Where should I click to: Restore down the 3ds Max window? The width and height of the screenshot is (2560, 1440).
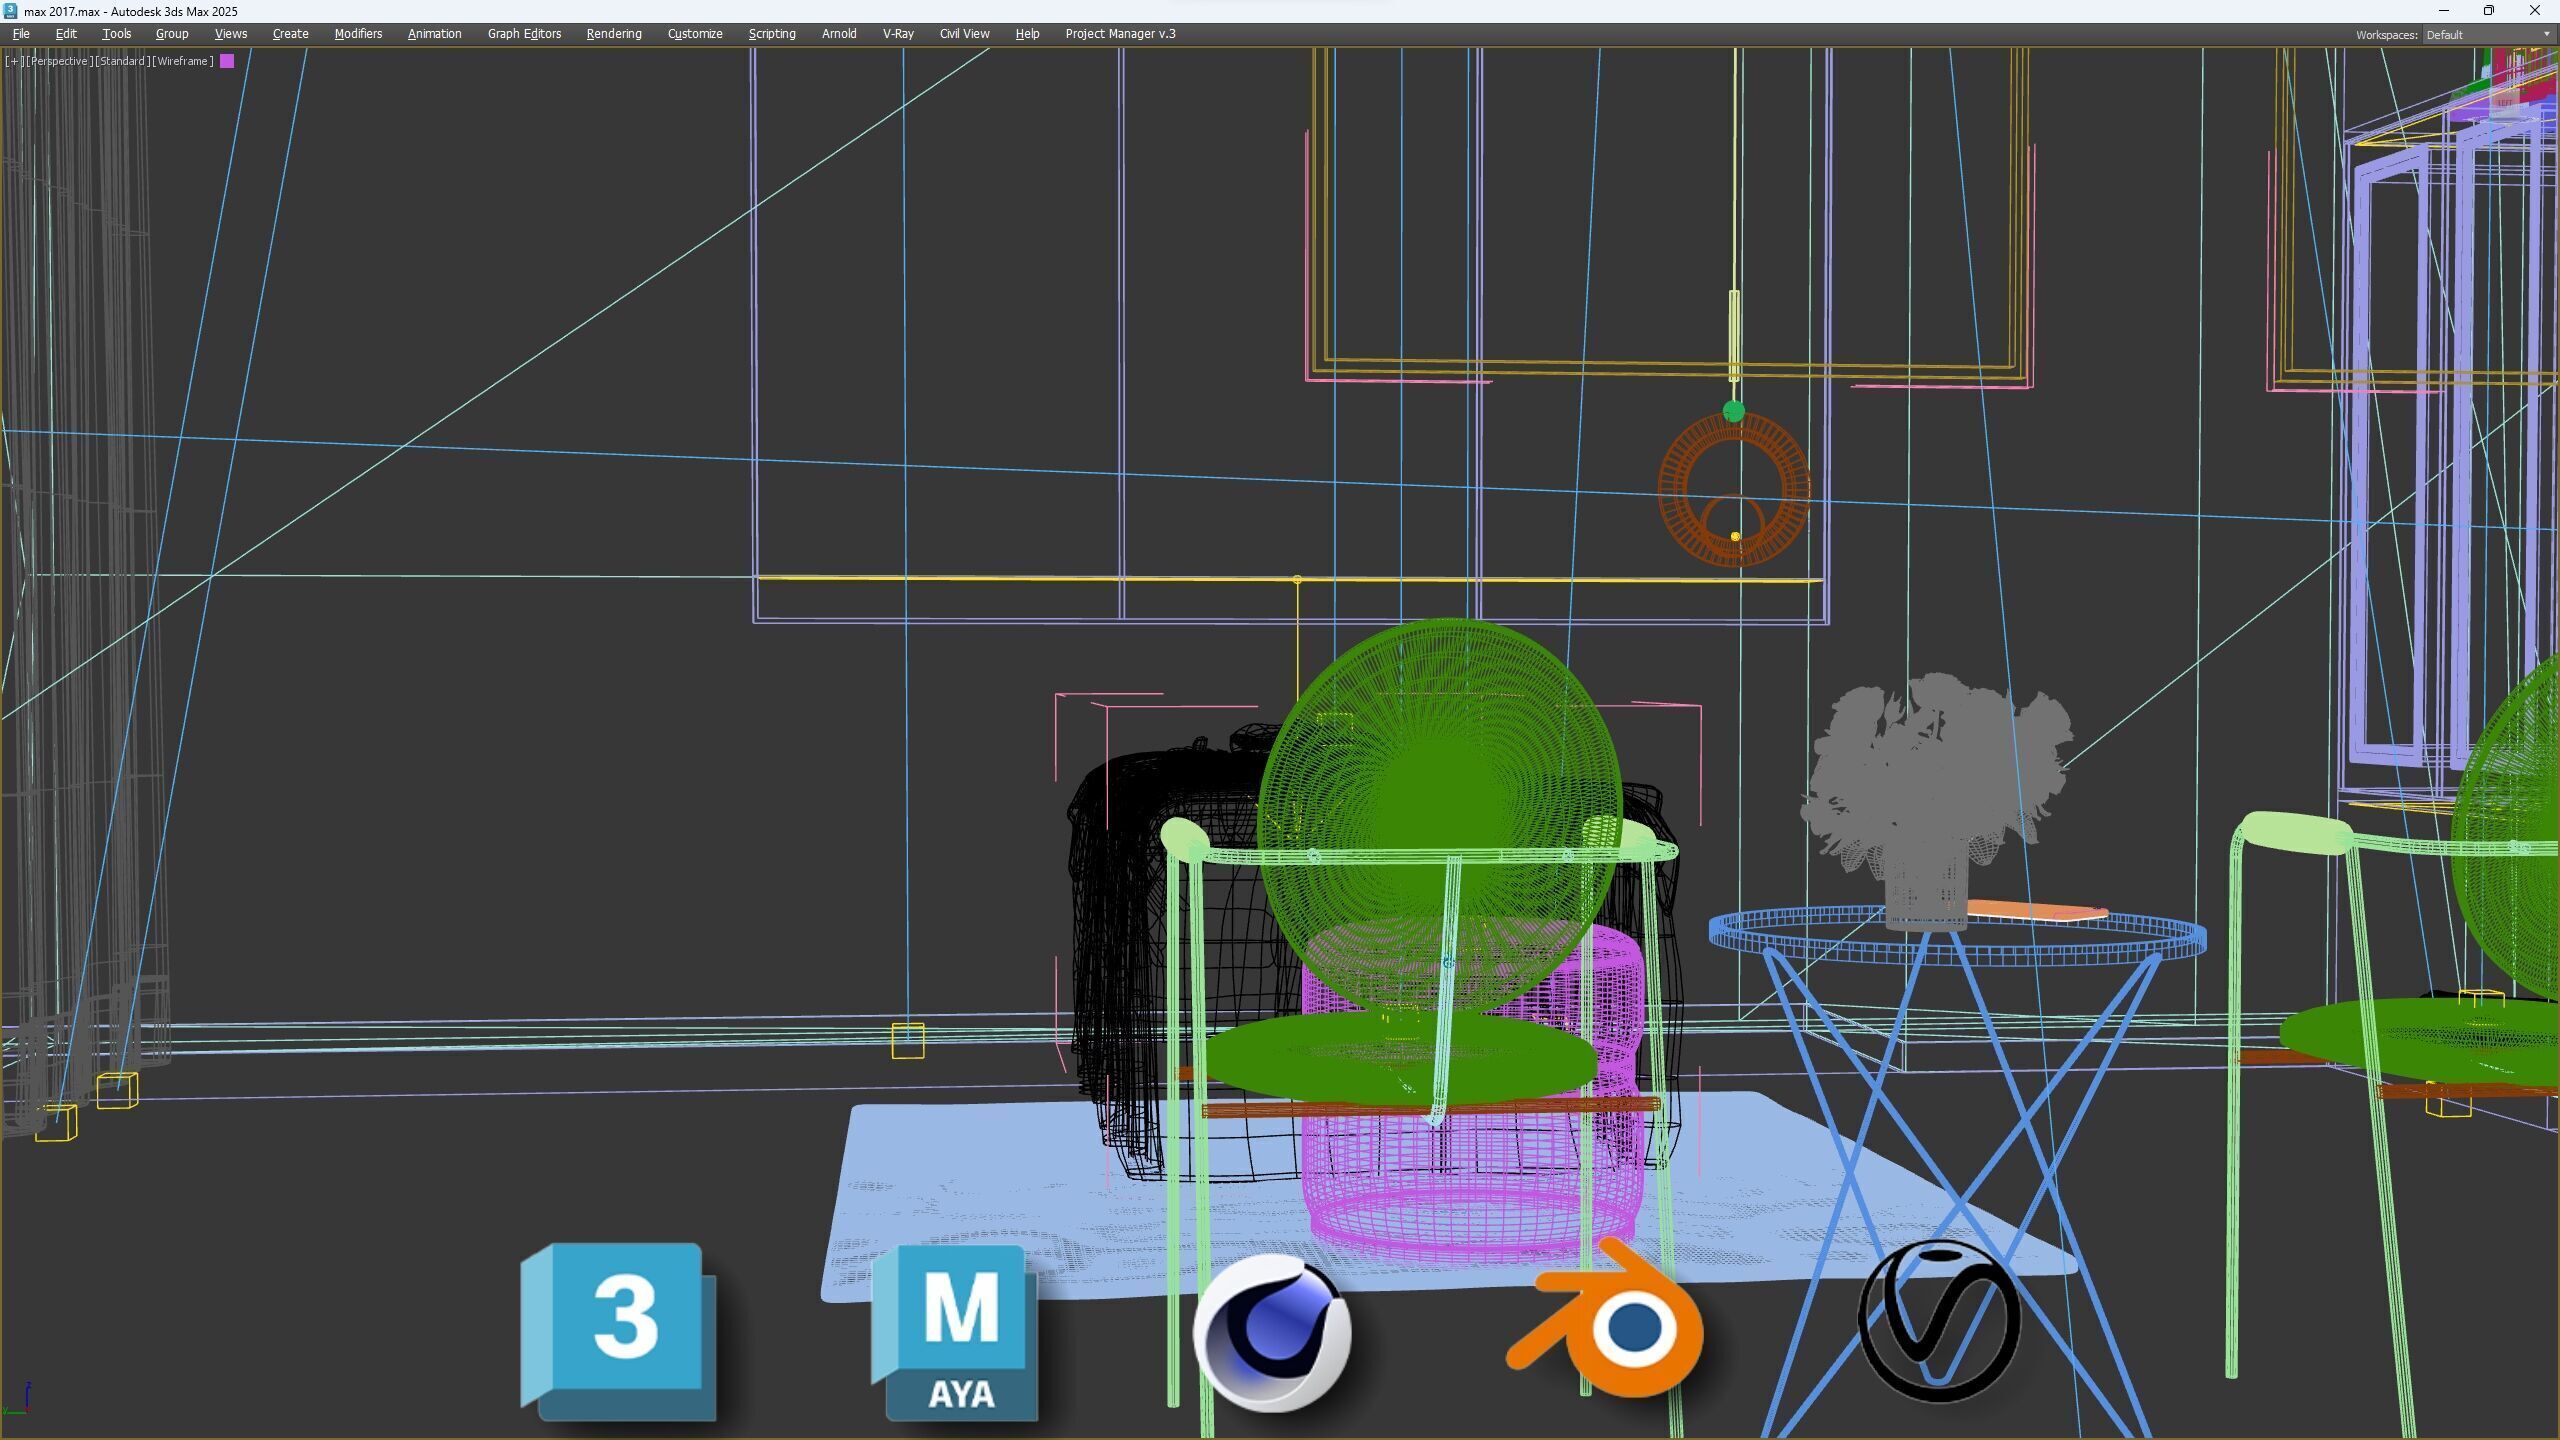point(2488,11)
